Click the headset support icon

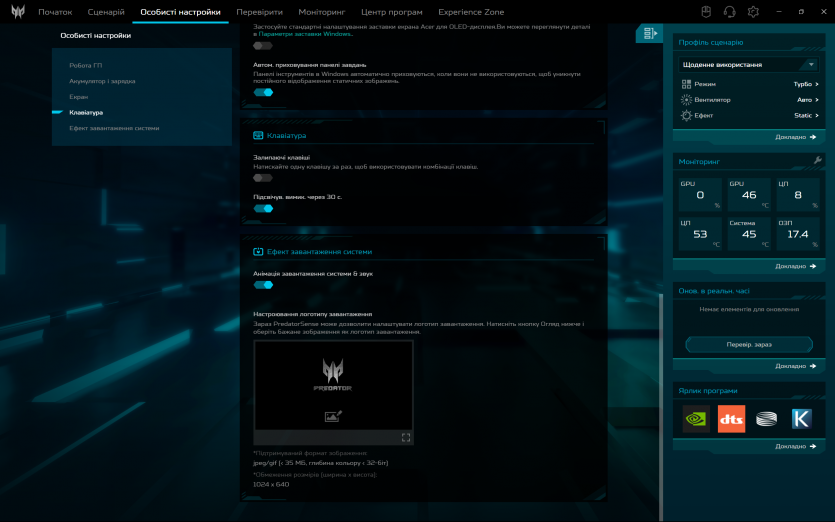click(x=729, y=12)
